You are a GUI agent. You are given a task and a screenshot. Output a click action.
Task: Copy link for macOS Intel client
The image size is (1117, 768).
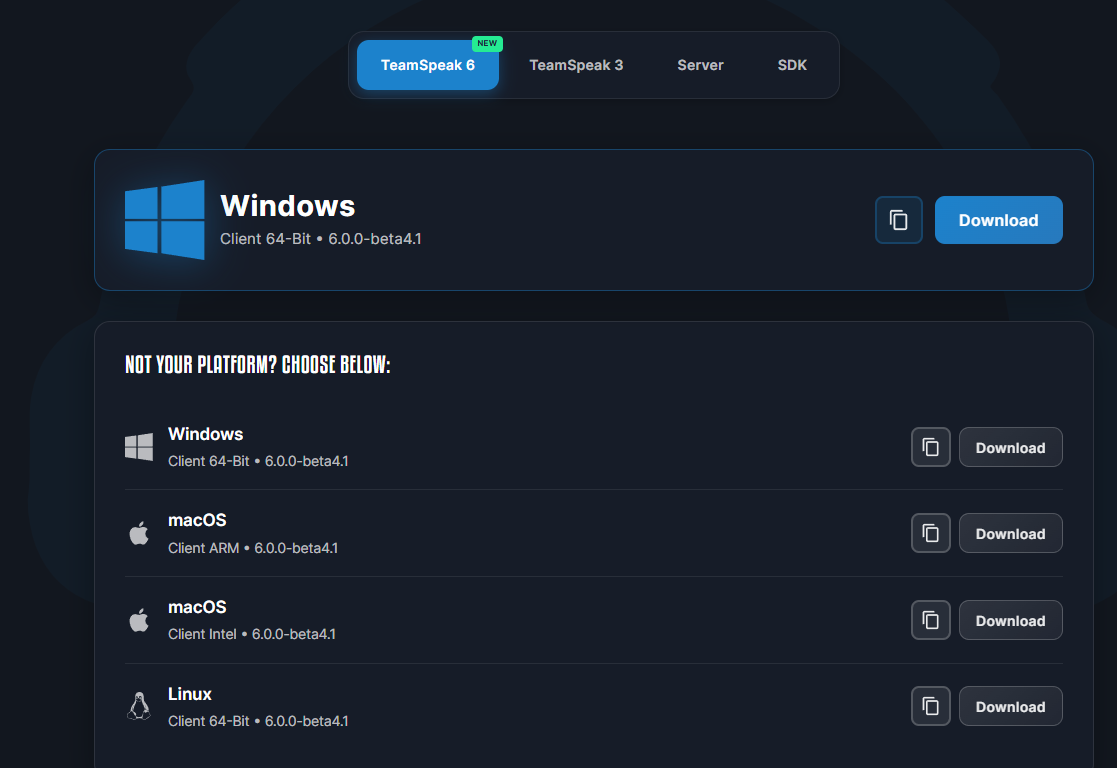click(x=930, y=620)
